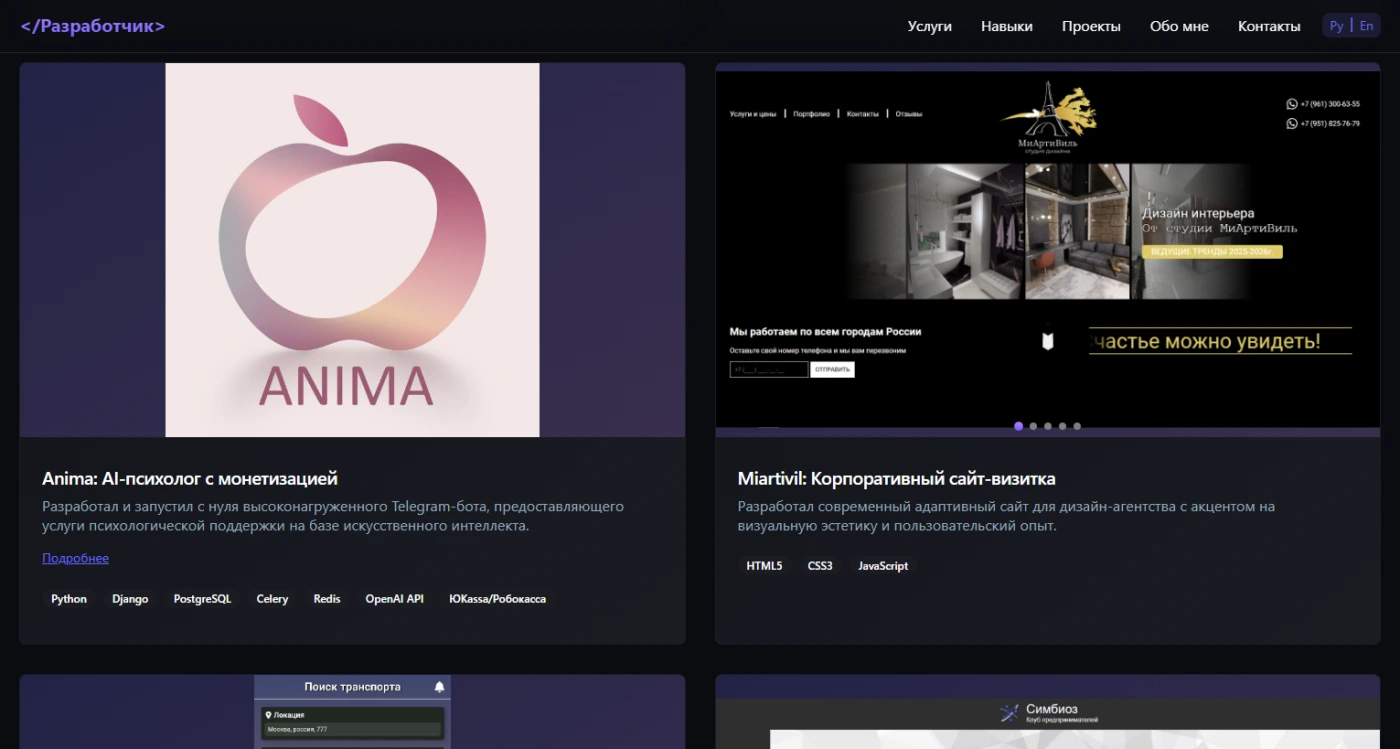The image size is (1400, 749).
Task: Click the WhatsApp icon beside +7 (951) number
Action: [1291, 124]
